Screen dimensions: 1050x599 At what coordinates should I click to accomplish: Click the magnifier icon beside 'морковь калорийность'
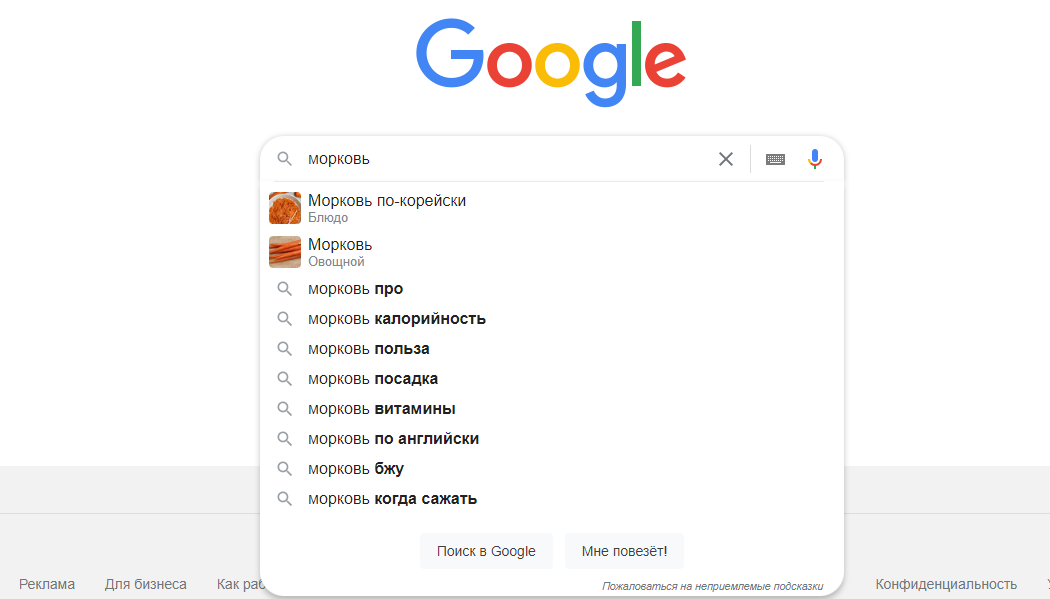click(285, 318)
